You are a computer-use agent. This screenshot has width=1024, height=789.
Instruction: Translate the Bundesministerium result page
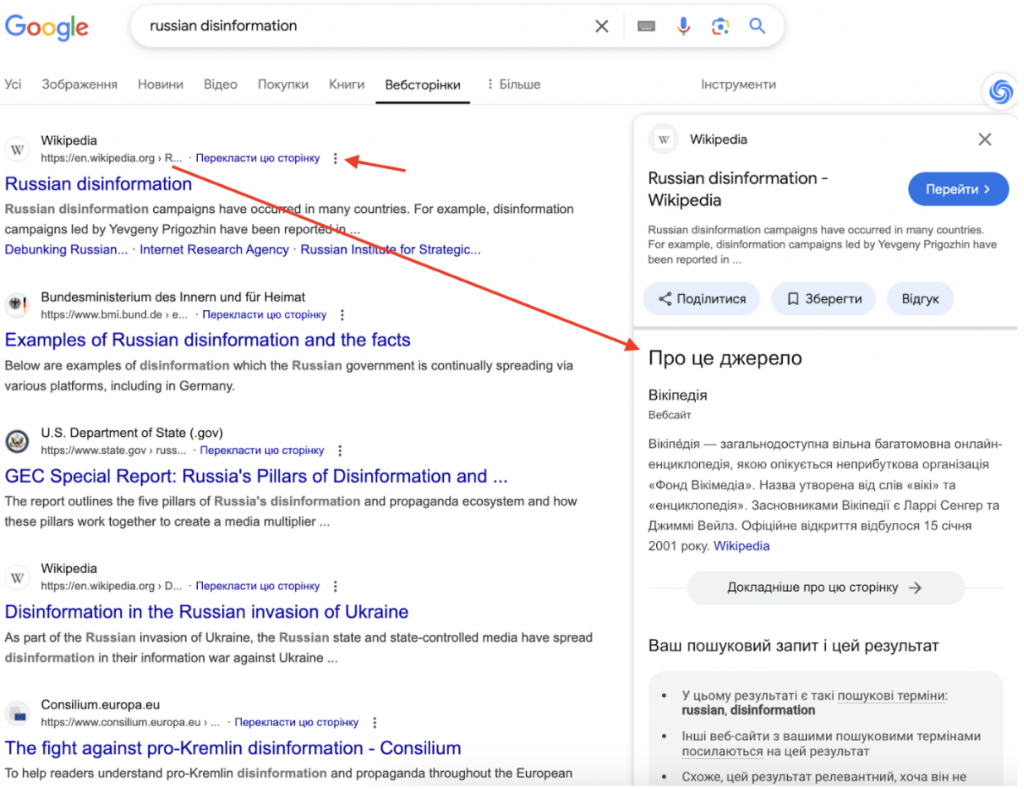click(x=264, y=315)
